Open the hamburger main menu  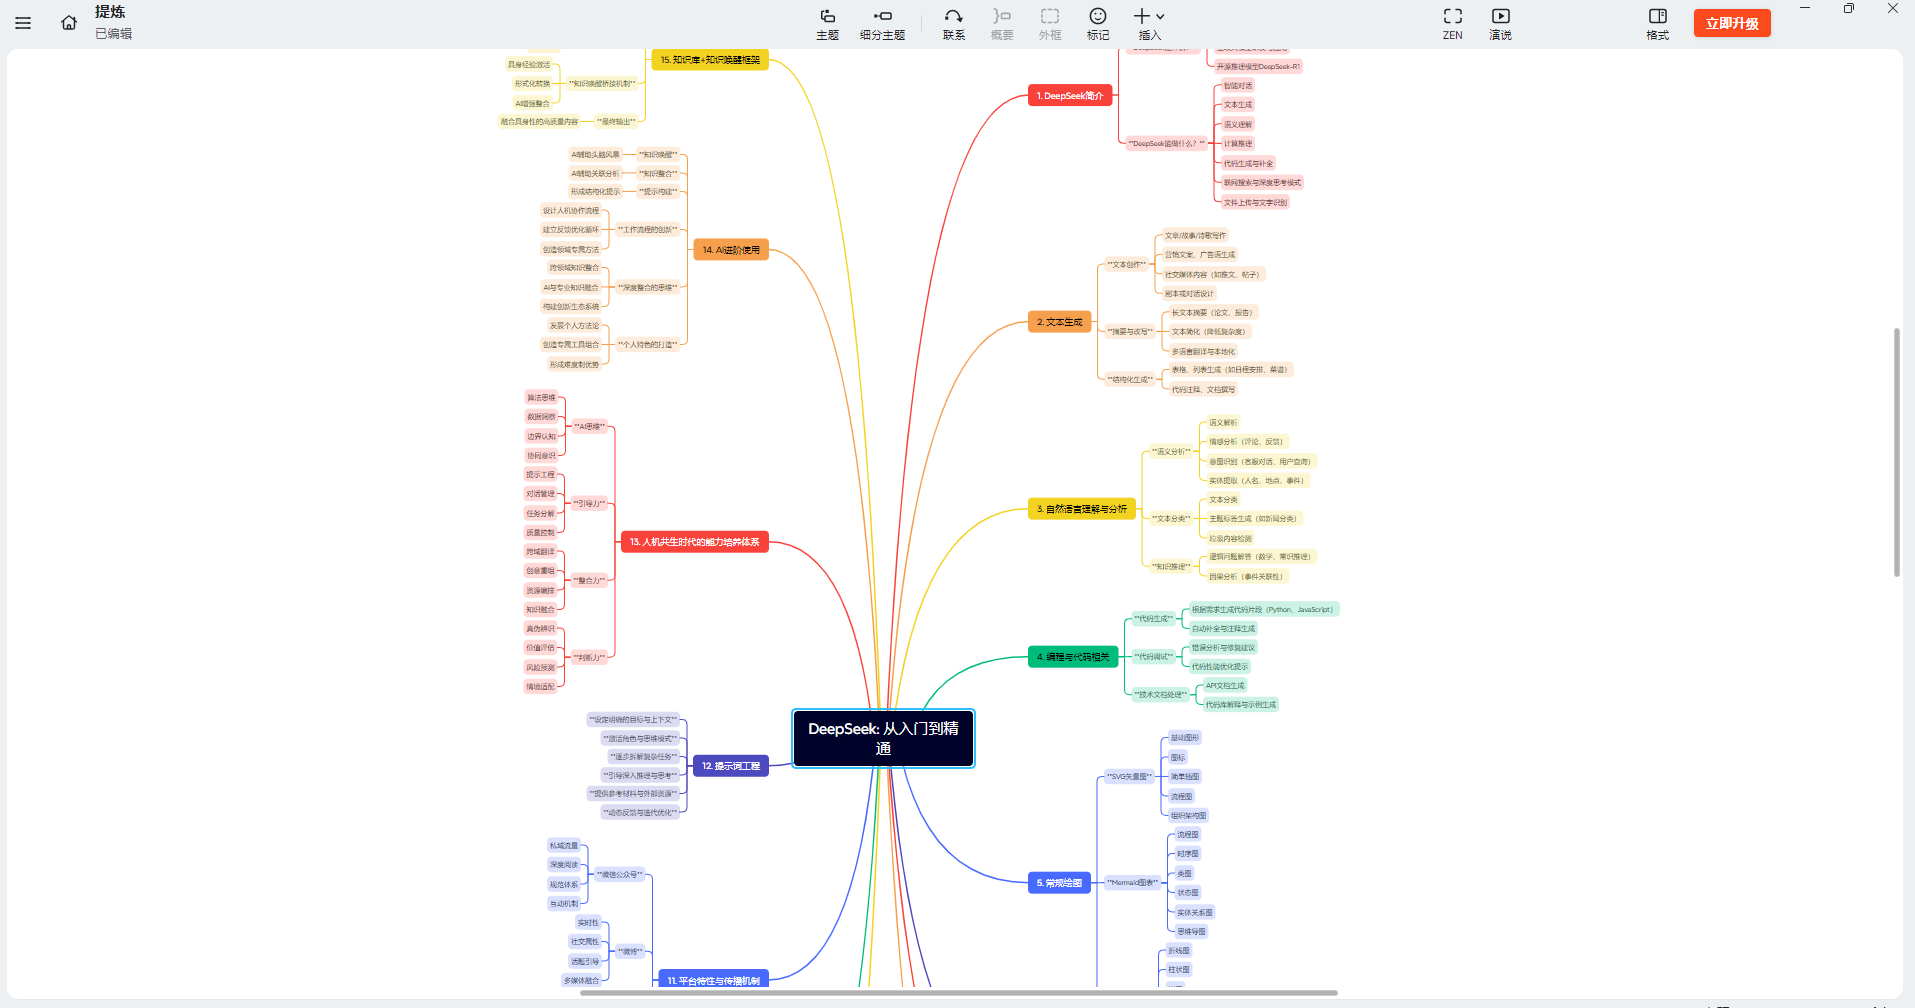[23, 23]
